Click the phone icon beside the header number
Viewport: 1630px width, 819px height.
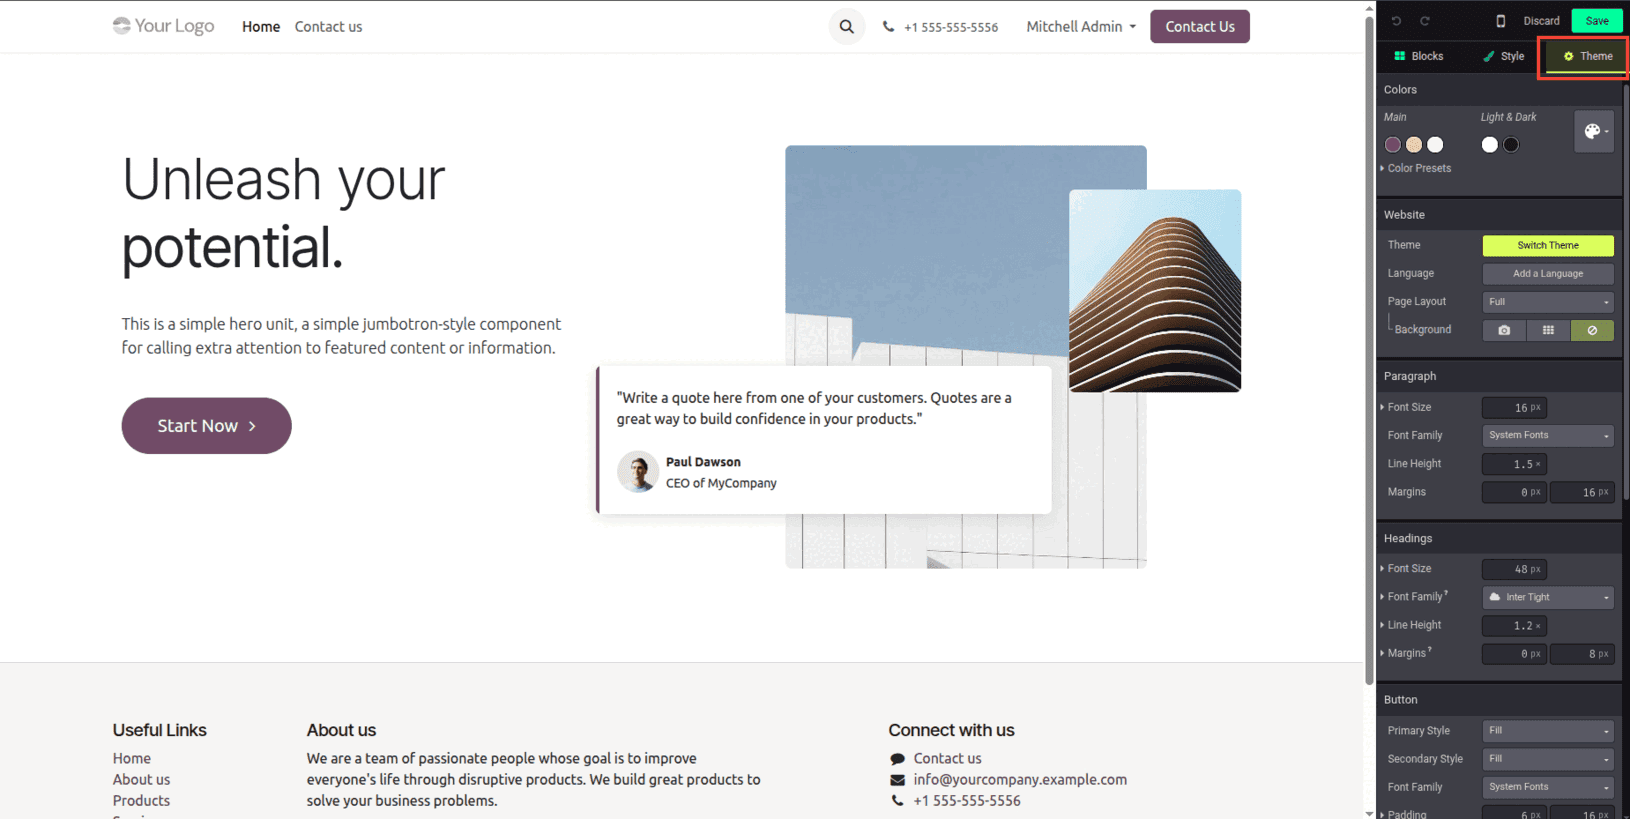(888, 27)
